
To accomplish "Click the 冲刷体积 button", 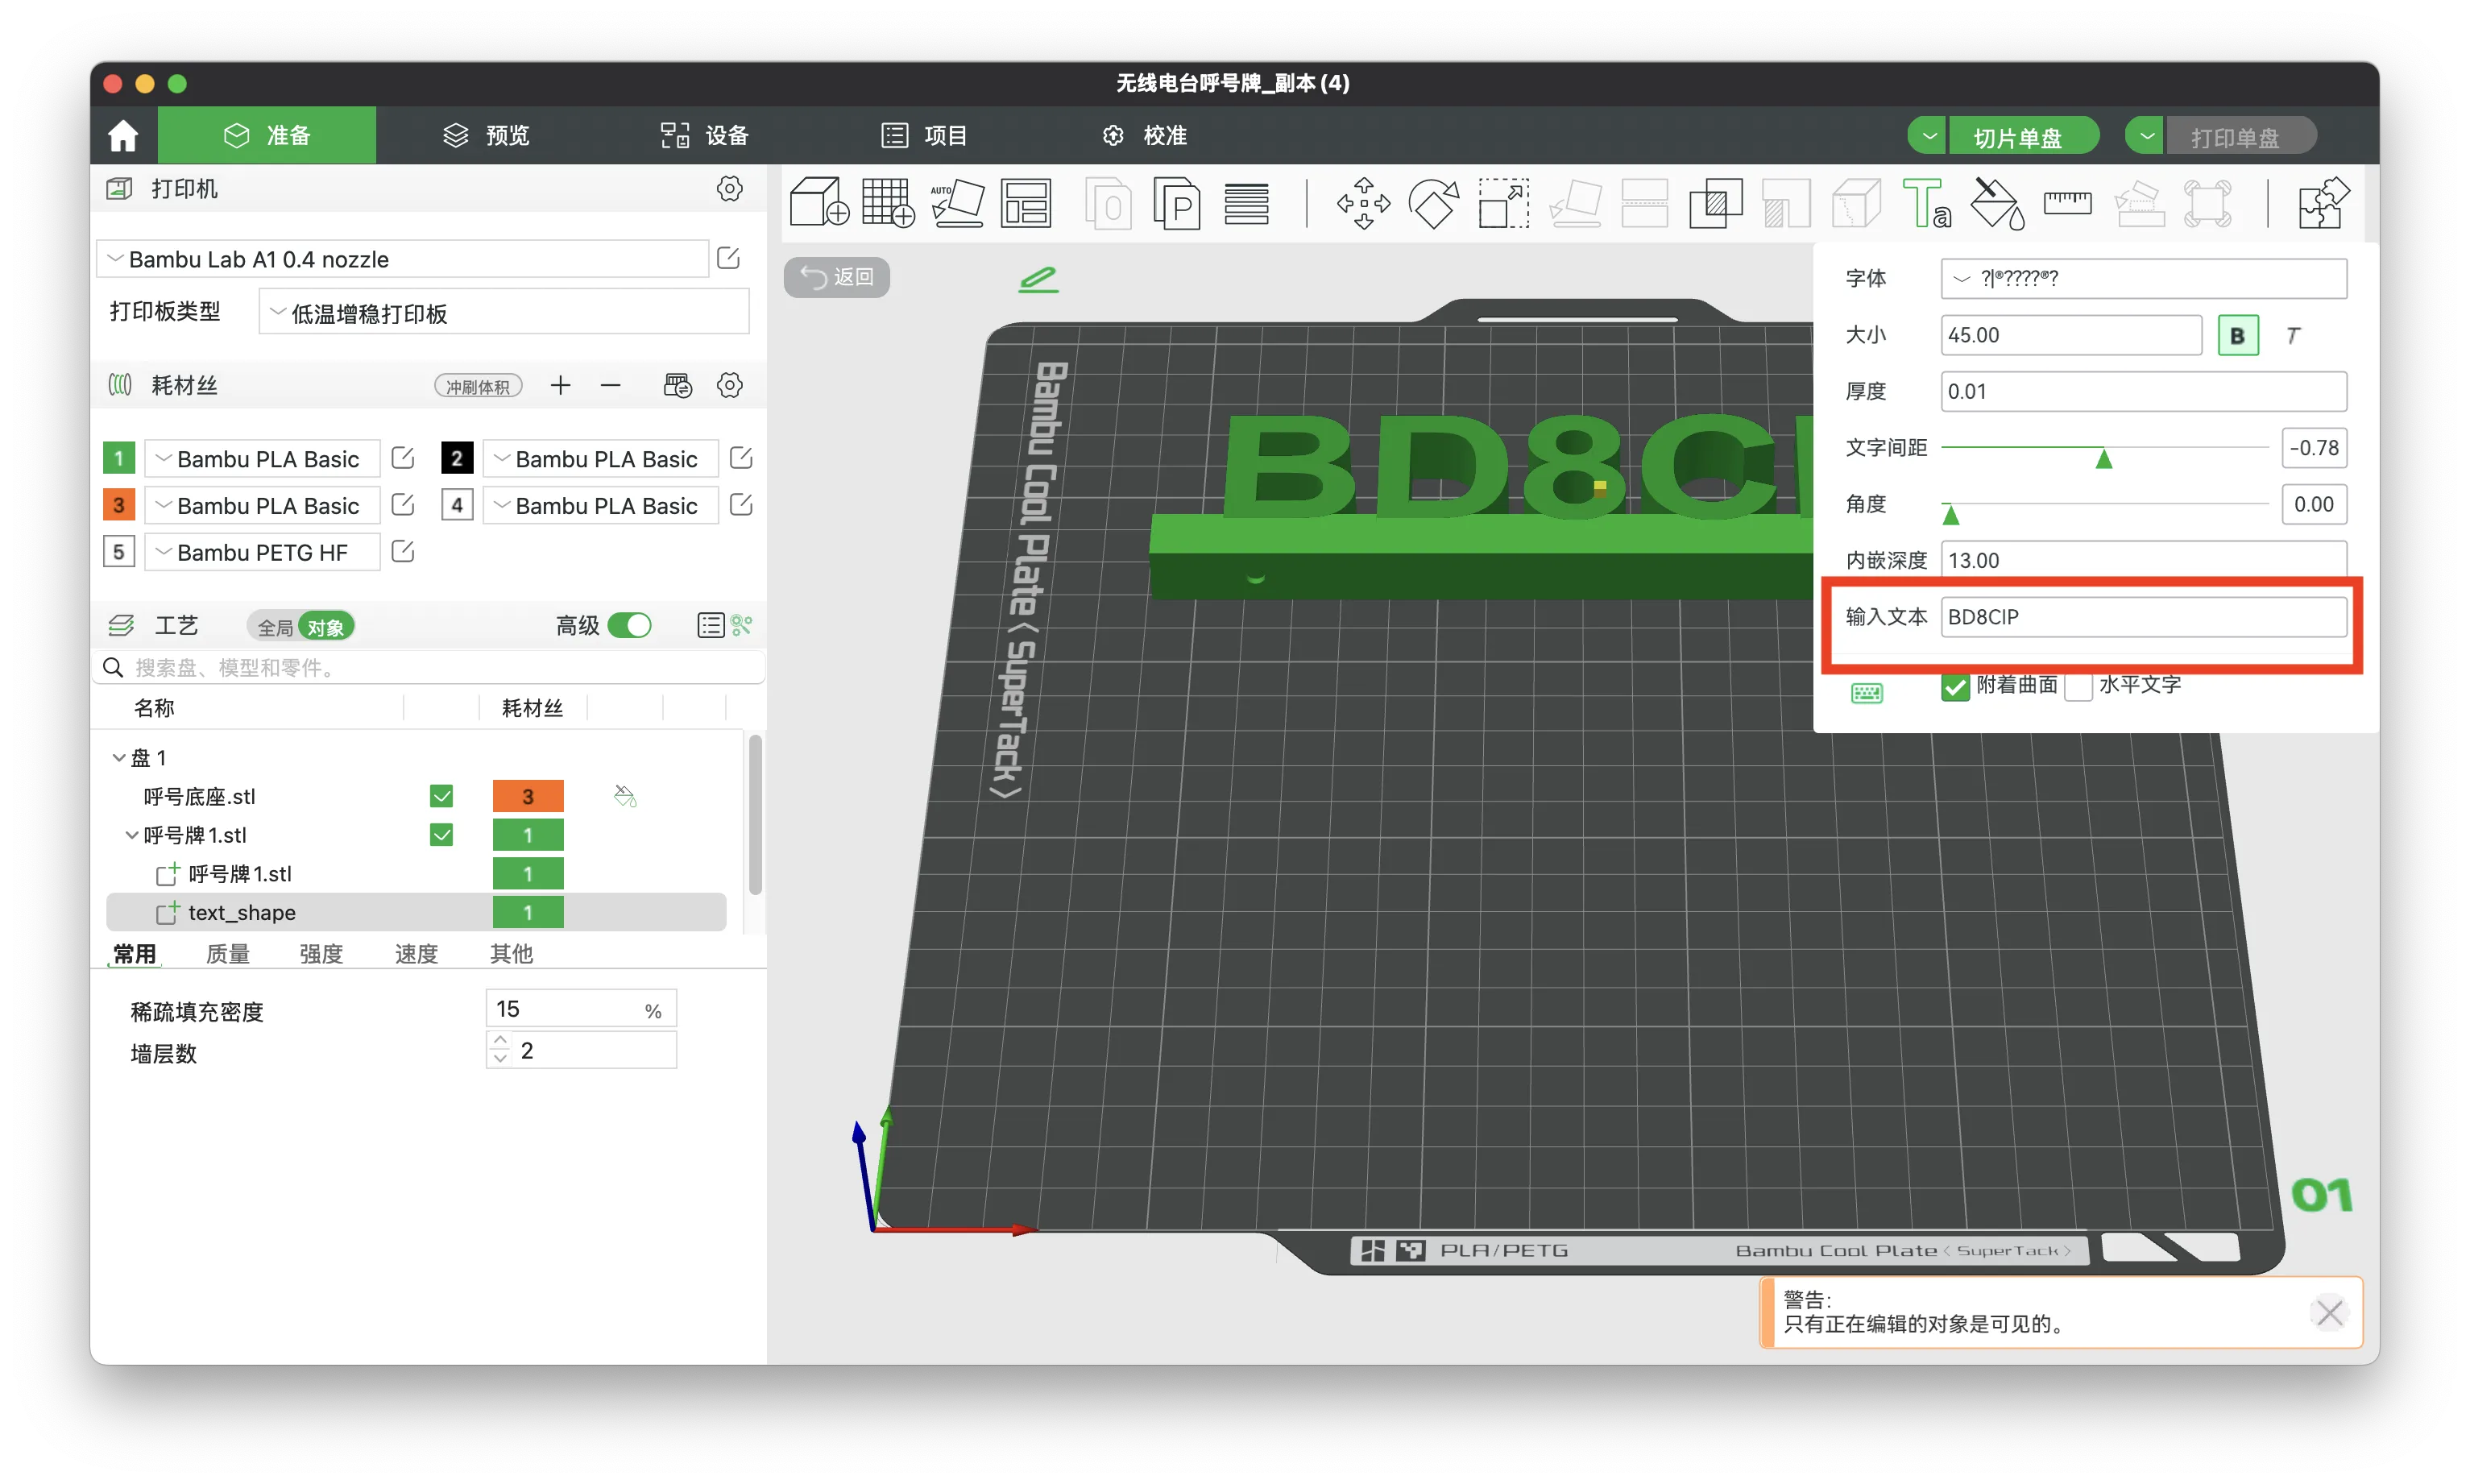I will click(x=478, y=386).
